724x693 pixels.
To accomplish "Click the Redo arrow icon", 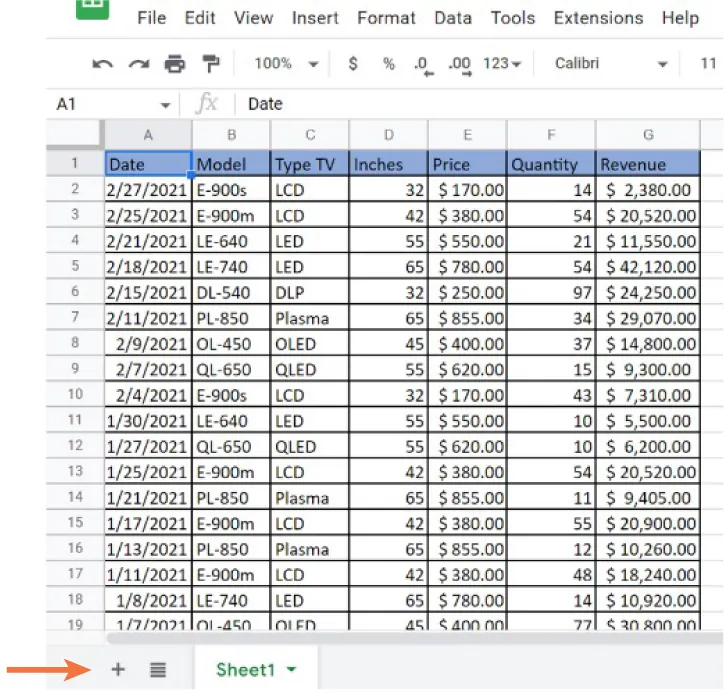I will [138, 64].
